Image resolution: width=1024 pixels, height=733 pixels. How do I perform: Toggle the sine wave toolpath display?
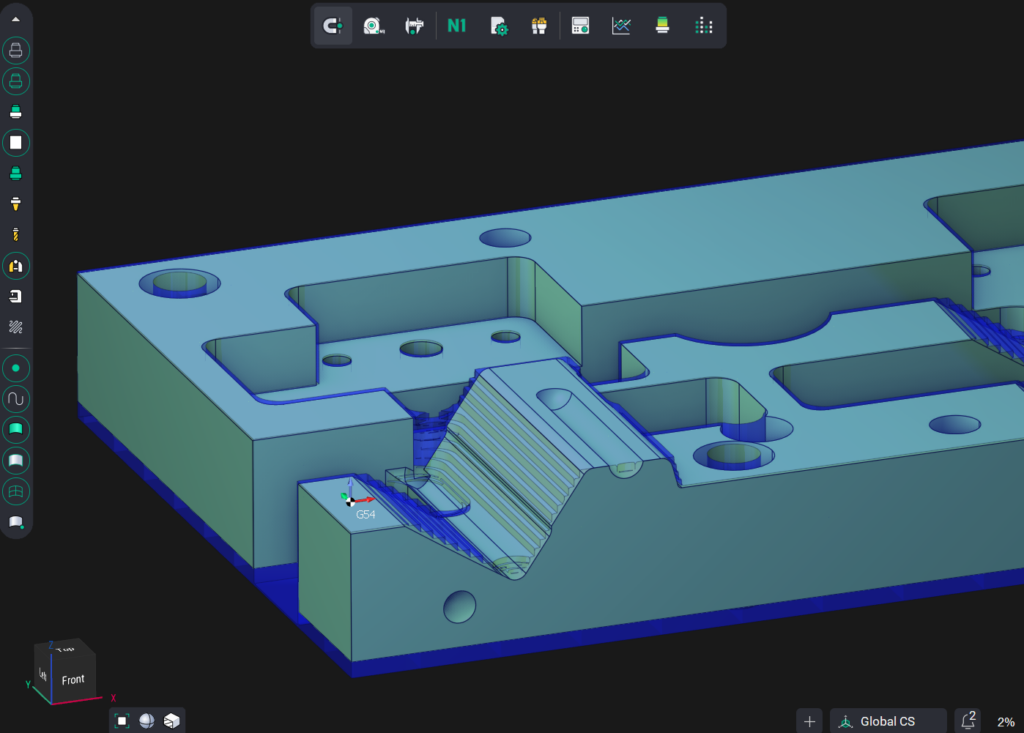[x=17, y=399]
